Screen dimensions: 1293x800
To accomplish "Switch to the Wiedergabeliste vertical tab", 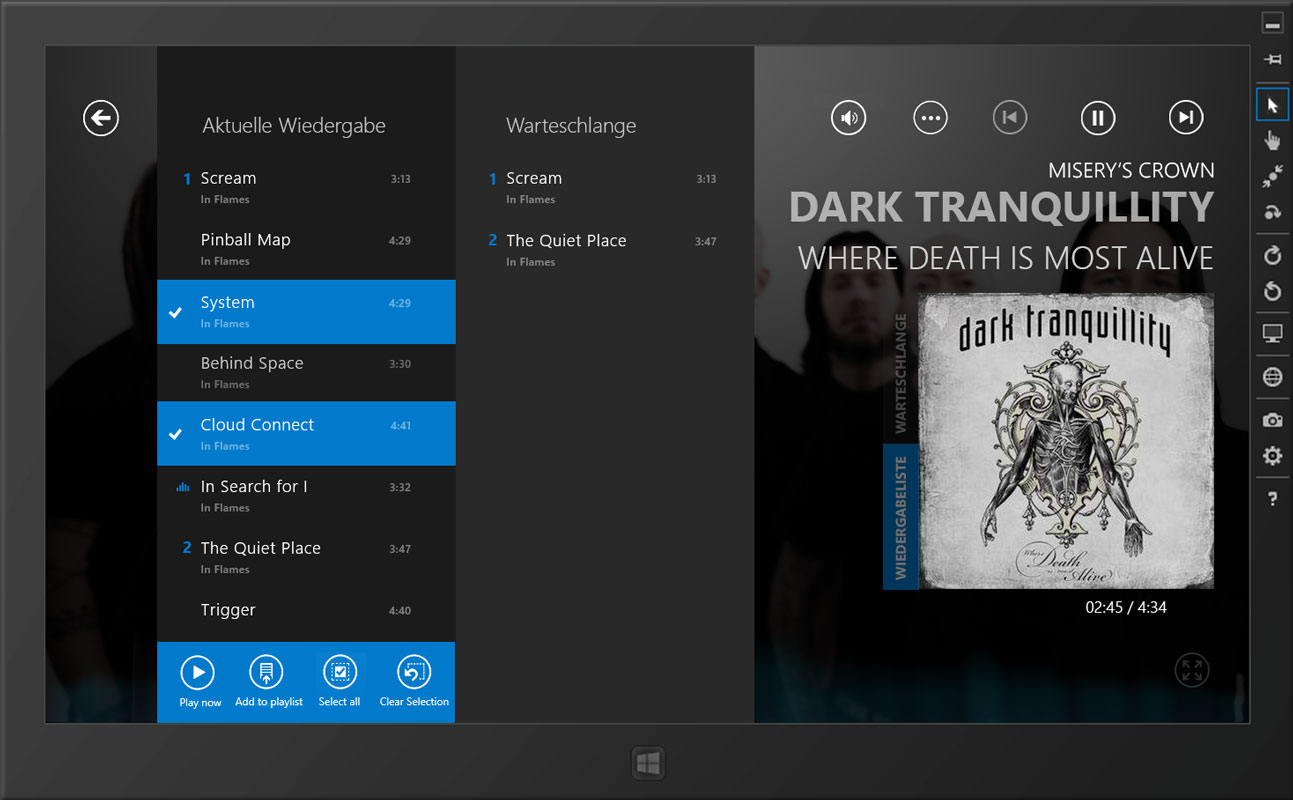I will click(900, 517).
